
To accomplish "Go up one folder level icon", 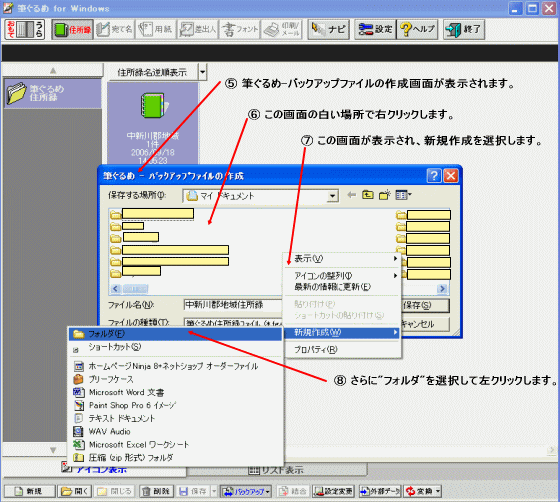I will pyautogui.click(x=368, y=195).
